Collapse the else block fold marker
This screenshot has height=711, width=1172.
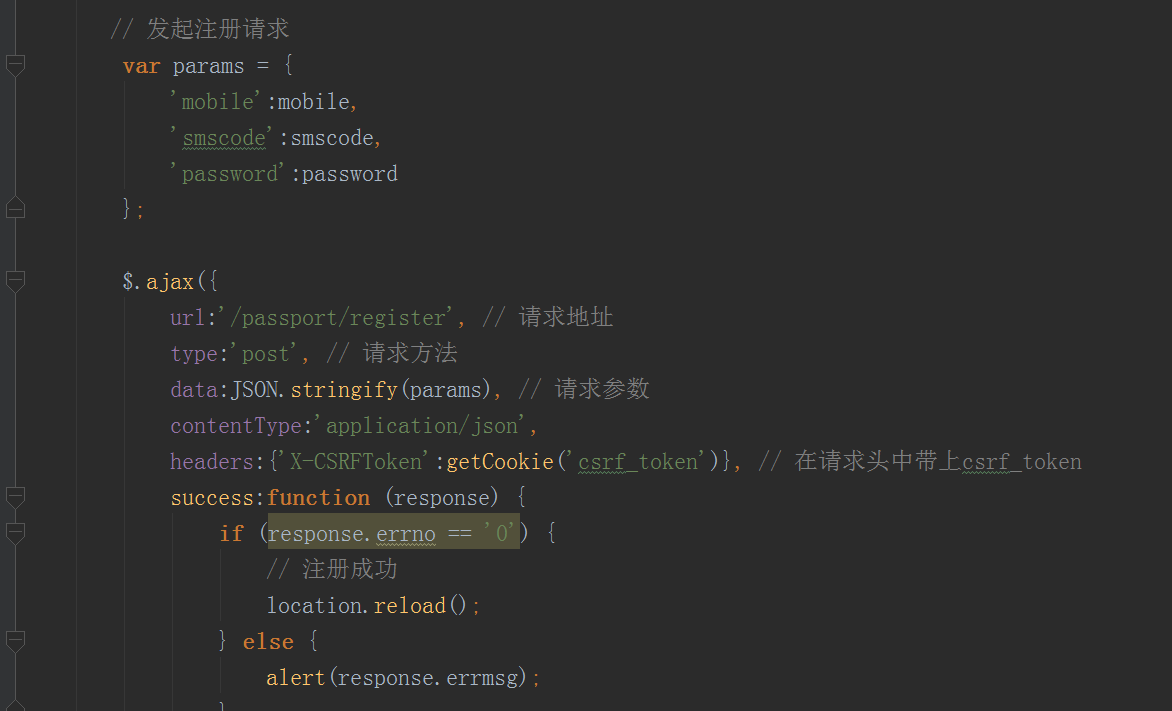click(x=14, y=641)
